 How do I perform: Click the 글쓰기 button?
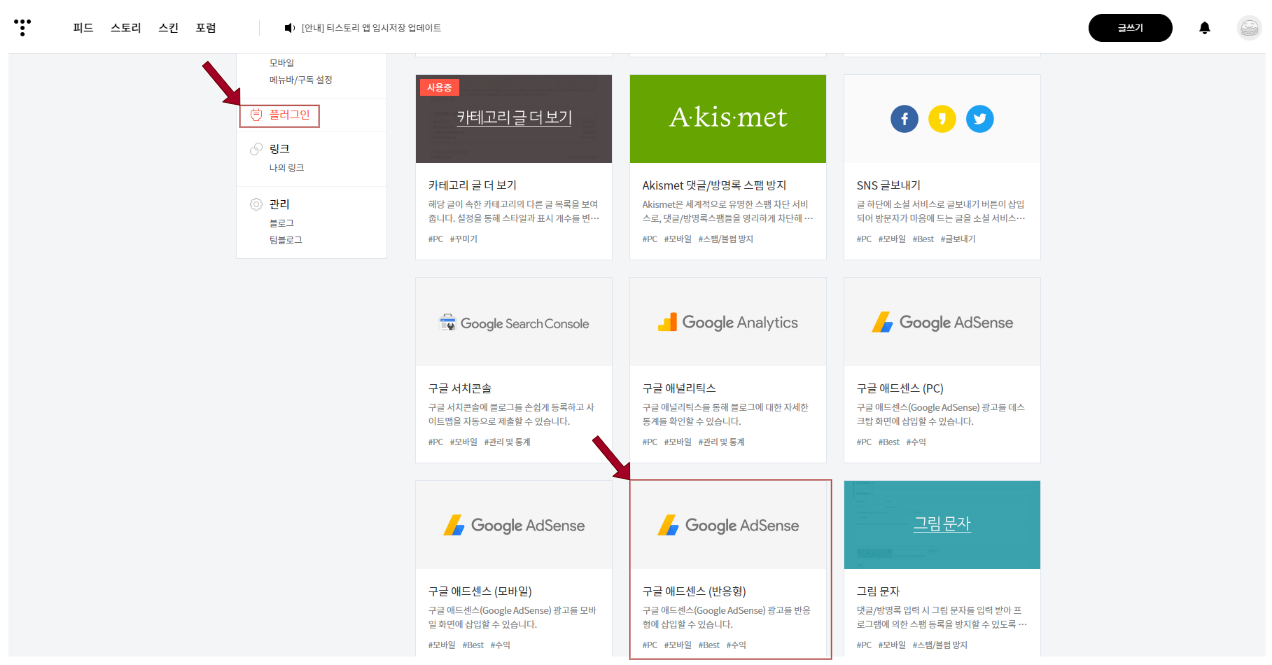coord(1130,28)
